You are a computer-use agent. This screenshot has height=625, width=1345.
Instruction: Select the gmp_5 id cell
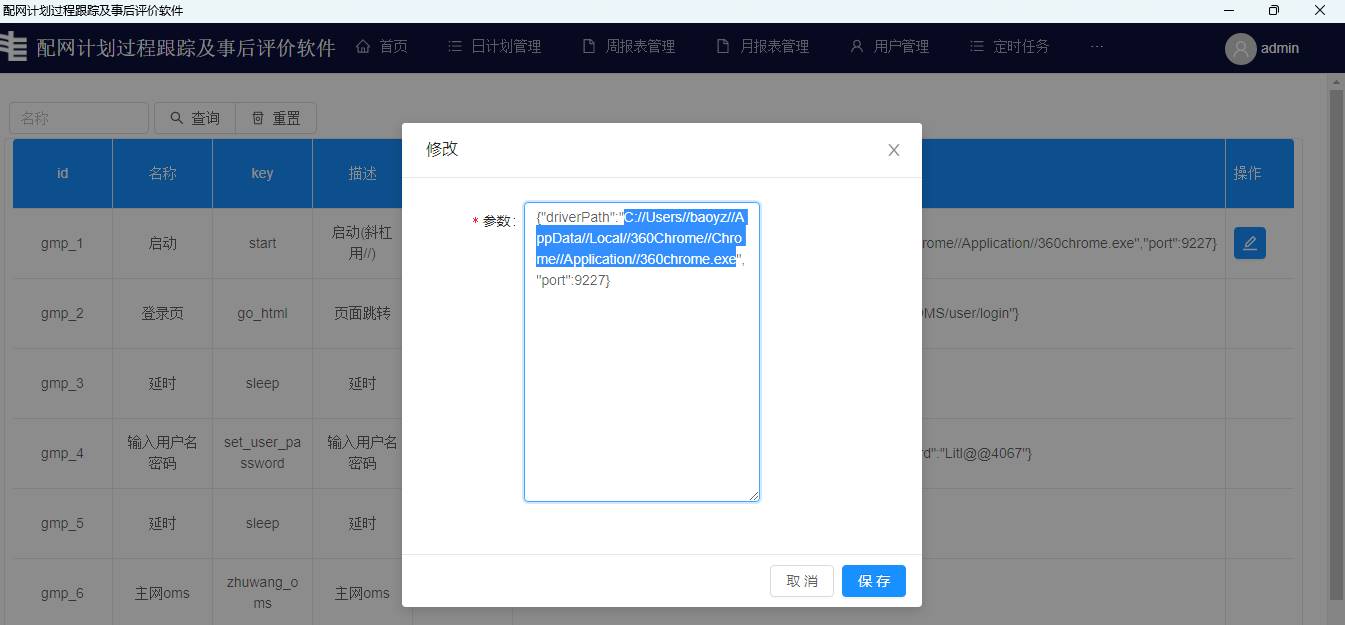[63, 523]
